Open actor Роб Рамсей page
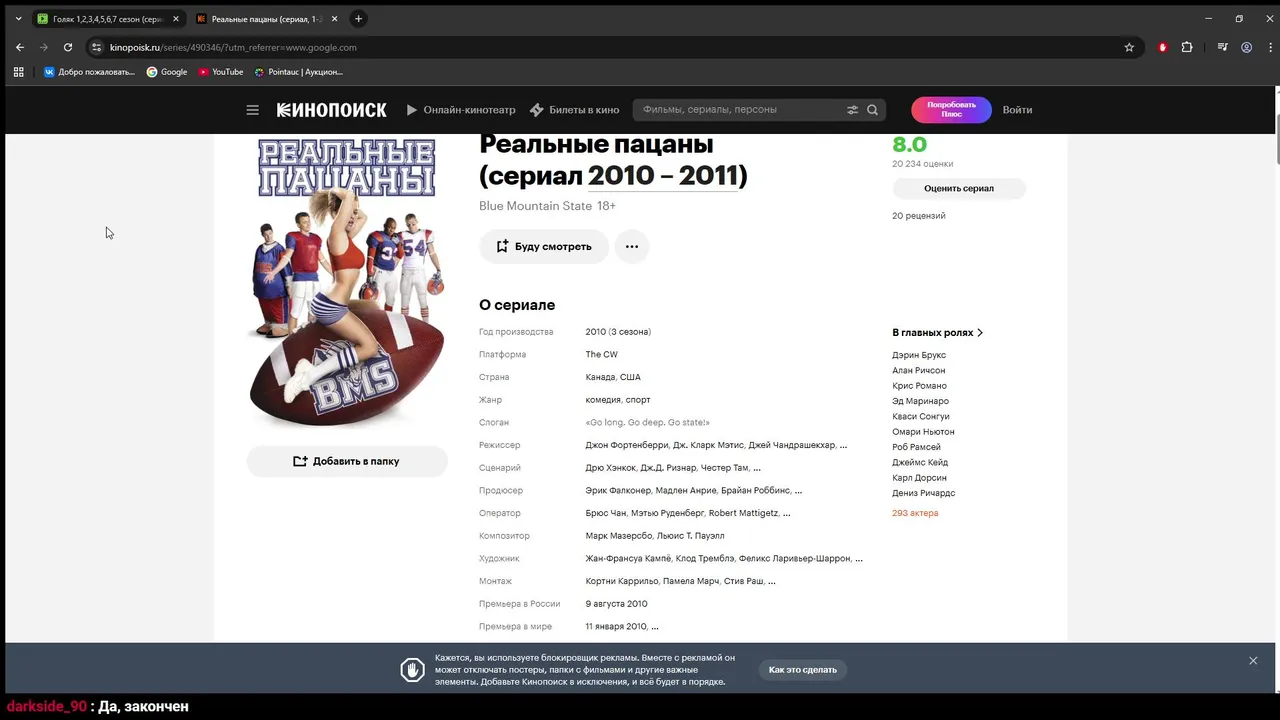Screen dimensions: 1280x720 pos(917,447)
